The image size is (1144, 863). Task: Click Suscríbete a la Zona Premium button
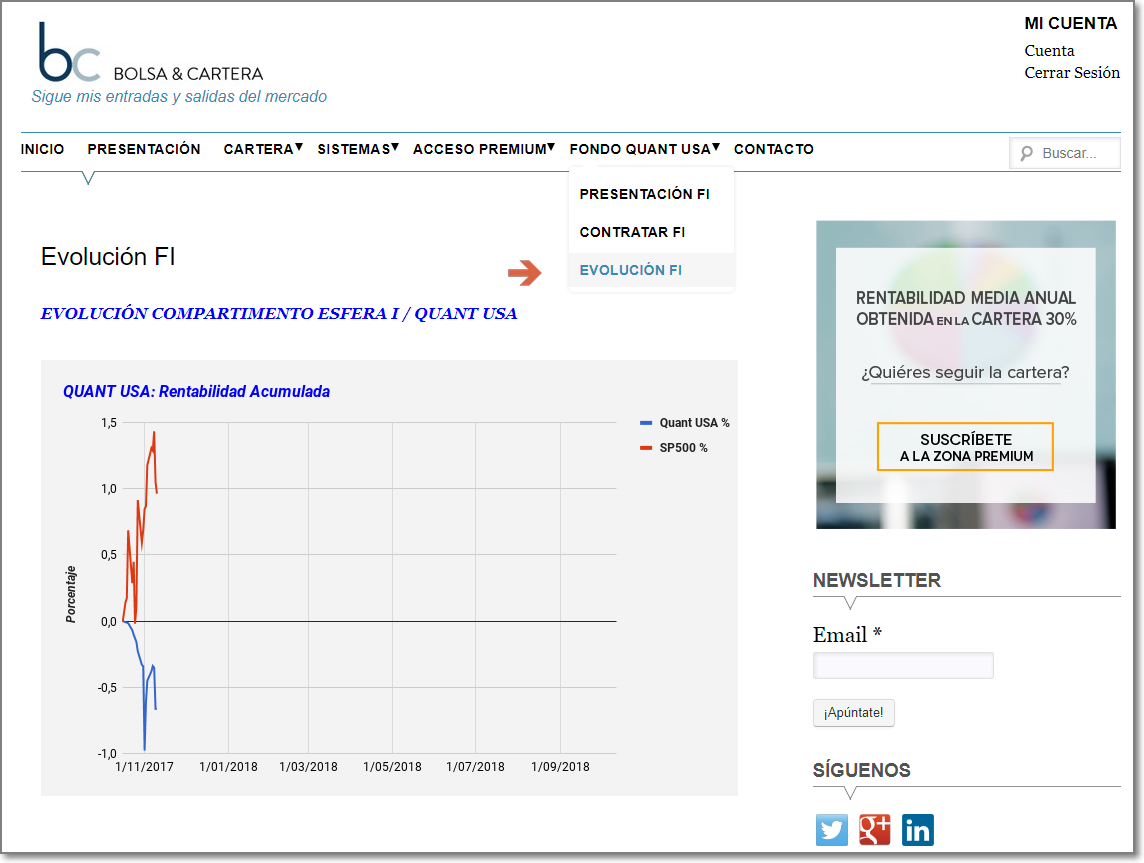coord(965,447)
